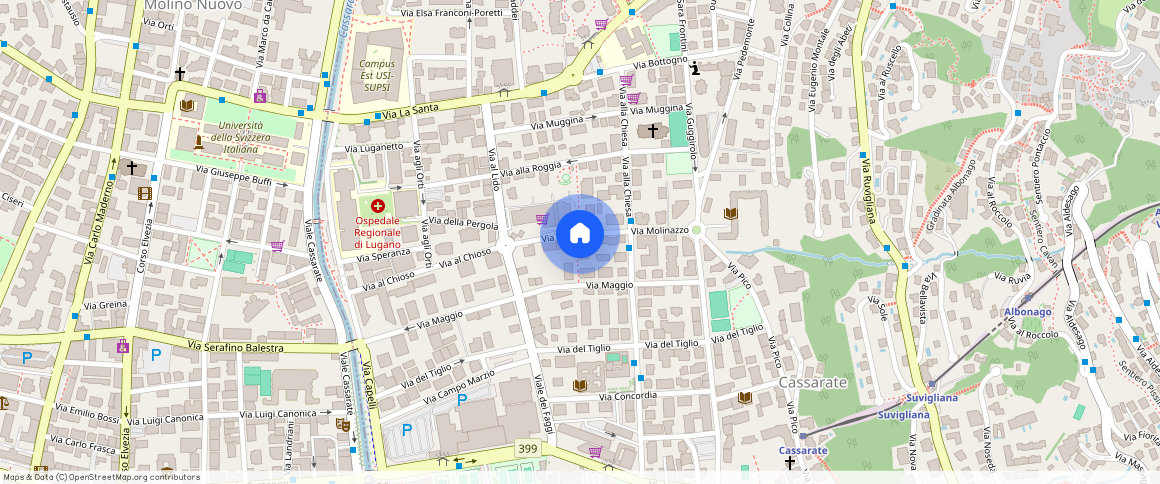1160x484 pixels.
Task: Click the cinema film icon near Corso Elvezia
Action: (x=146, y=193)
